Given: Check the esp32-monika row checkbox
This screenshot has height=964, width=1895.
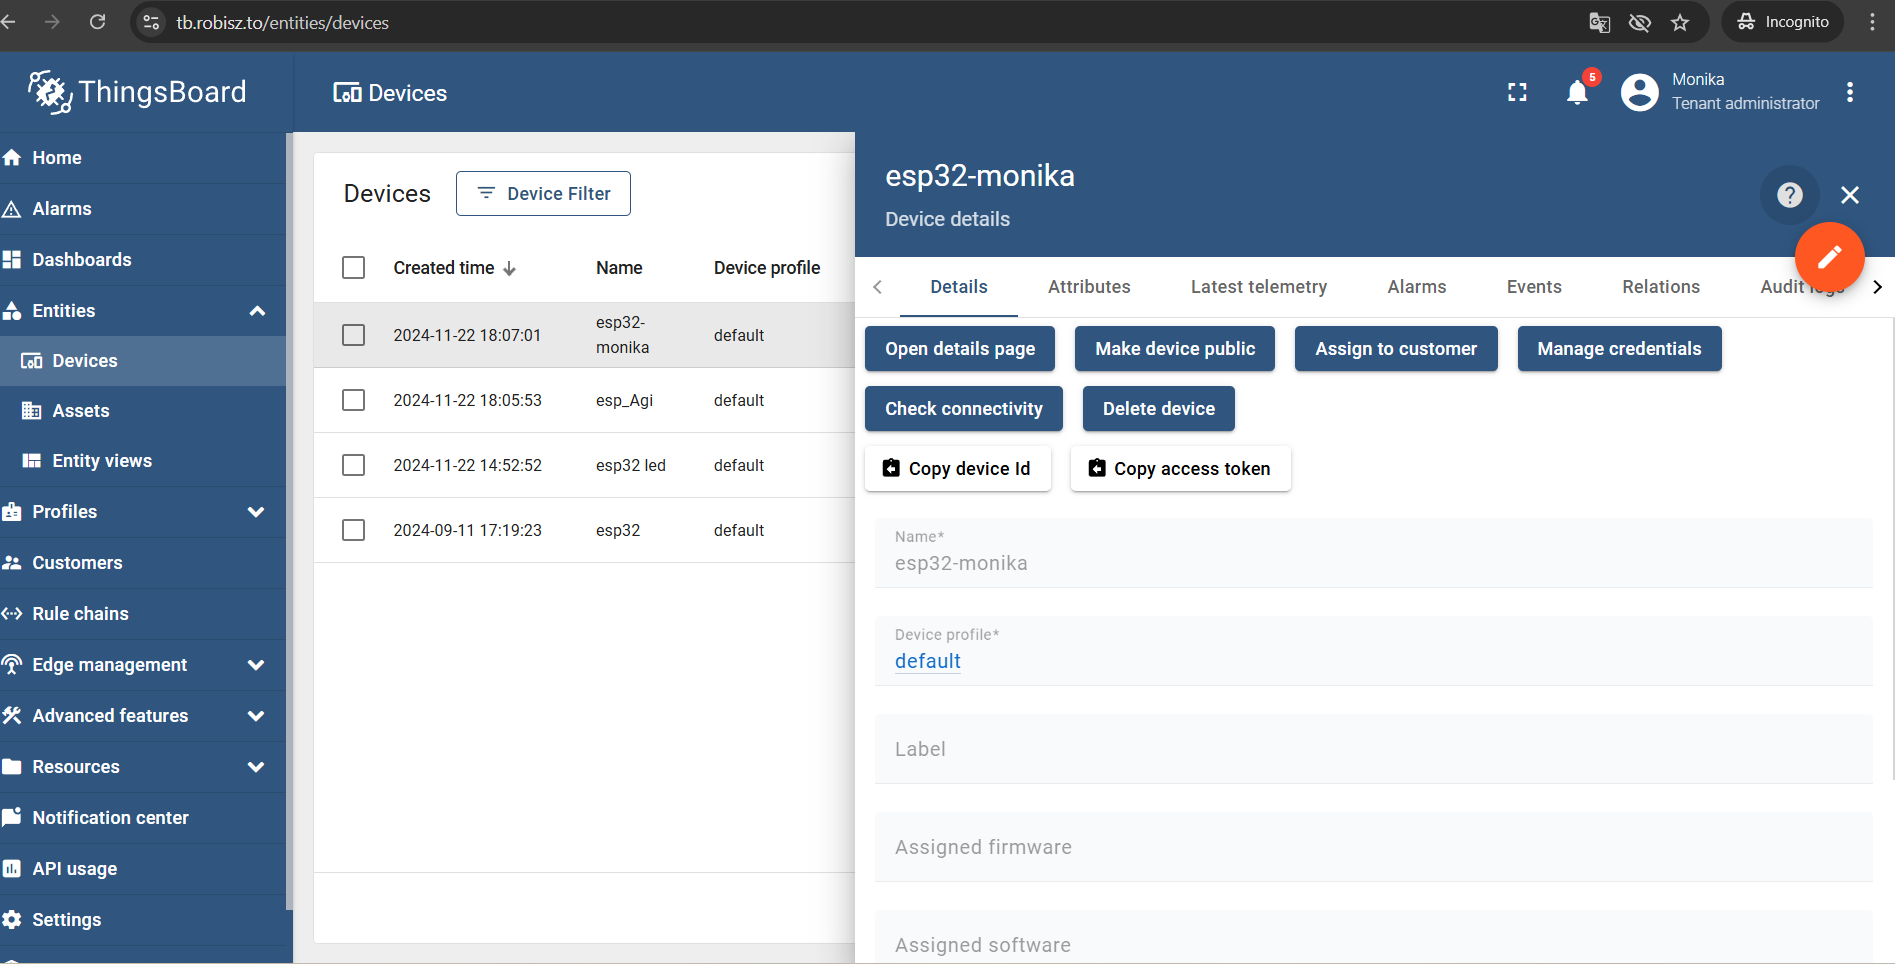Looking at the screenshot, I should click(x=354, y=335).
